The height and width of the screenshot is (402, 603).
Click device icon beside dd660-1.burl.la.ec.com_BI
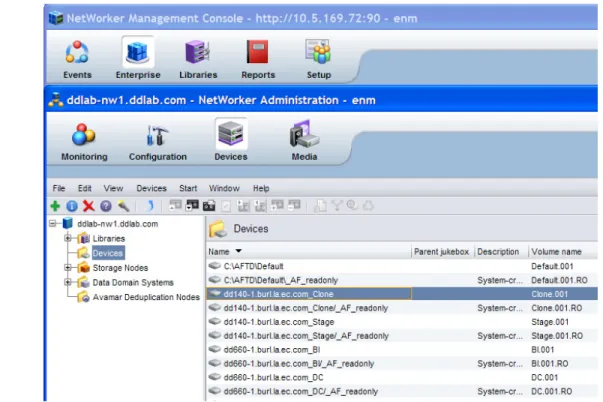[x=215, y=349]
